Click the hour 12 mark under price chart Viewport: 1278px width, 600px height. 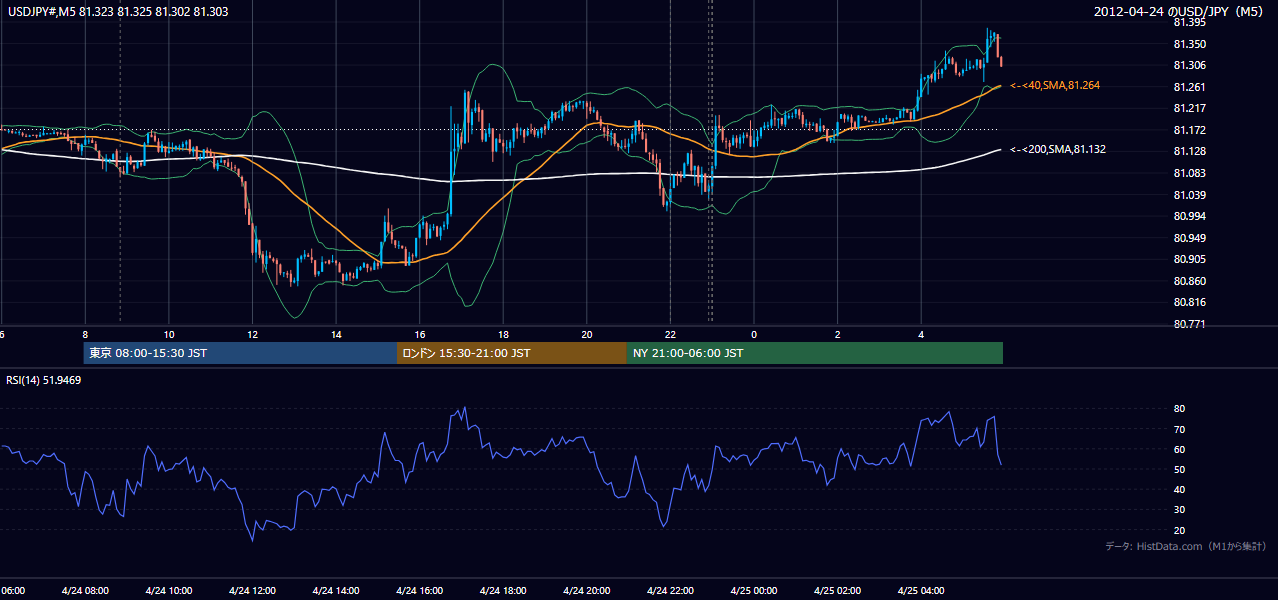pyautogui.click(x=253, y=334)
